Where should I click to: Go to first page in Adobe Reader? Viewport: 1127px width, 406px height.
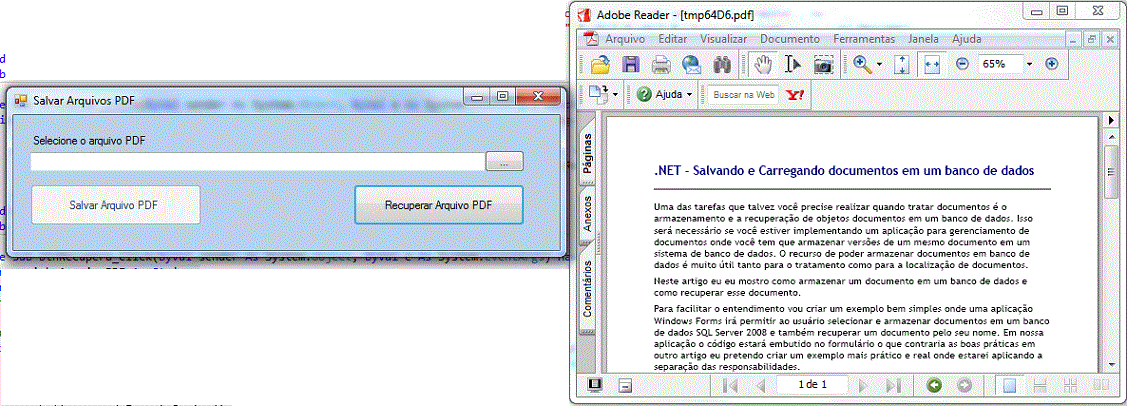730,386
